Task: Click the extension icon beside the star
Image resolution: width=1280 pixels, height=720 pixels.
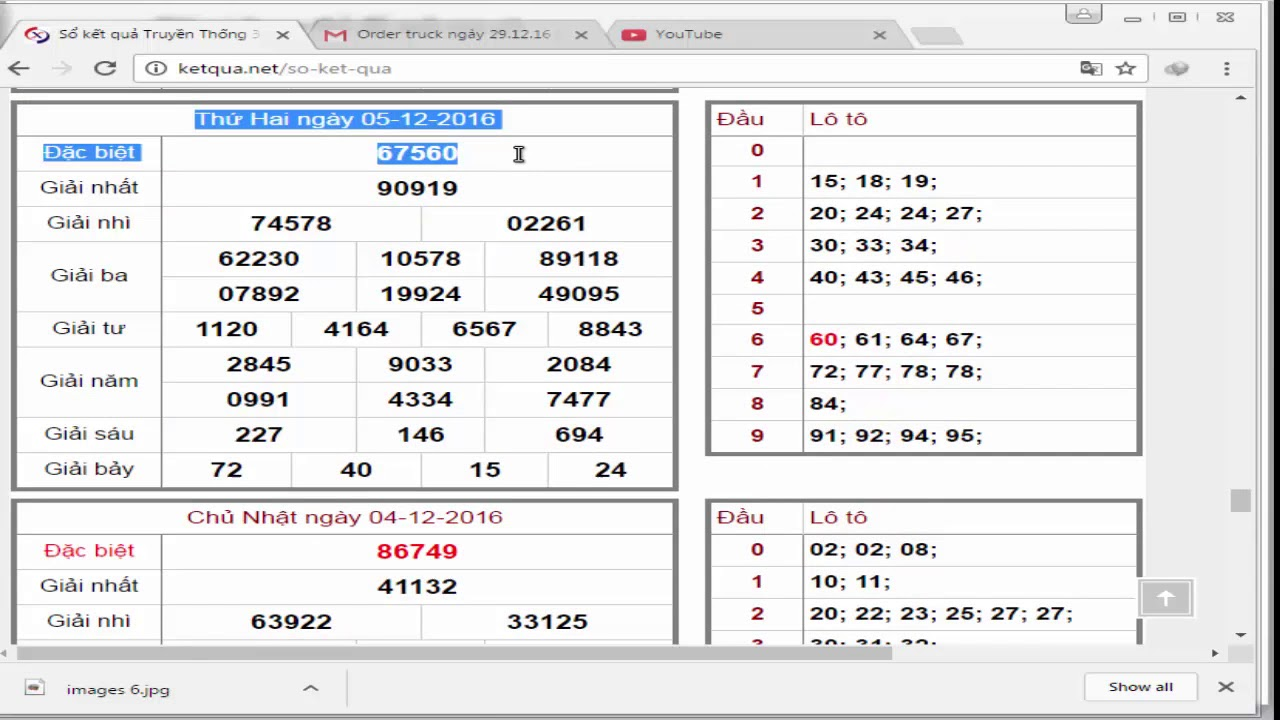Action: tap(1177, 68)
